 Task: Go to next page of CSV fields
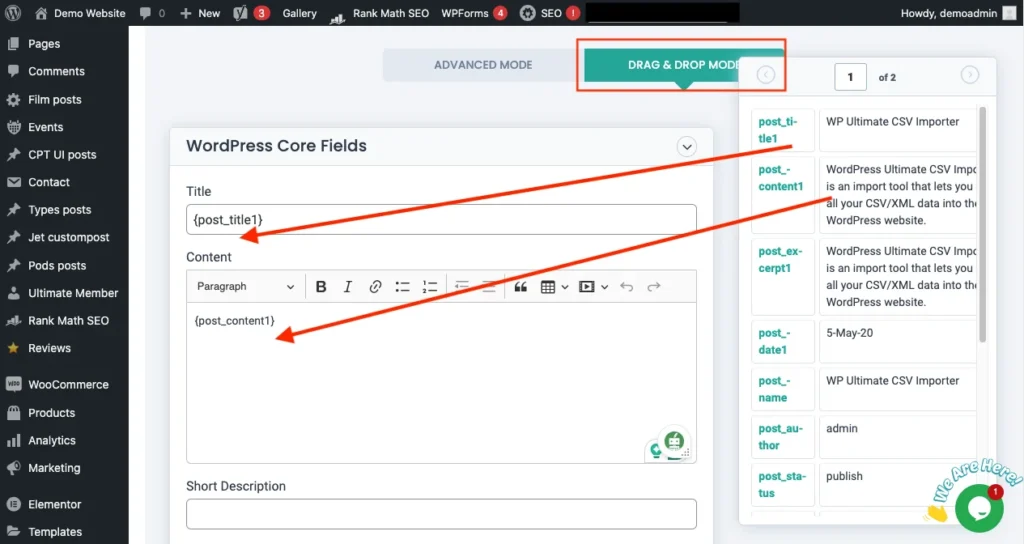coord(969,75)
